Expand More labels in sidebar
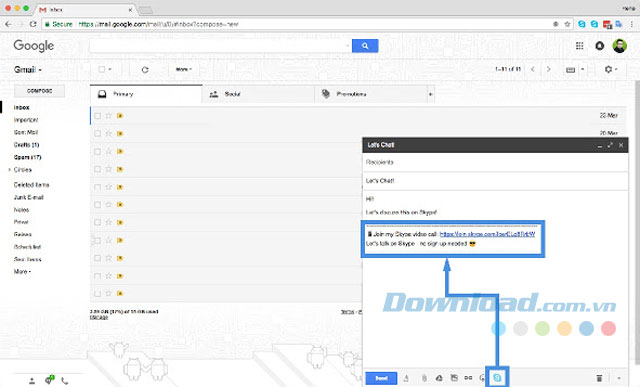640x387 pixels. point(22,271)
